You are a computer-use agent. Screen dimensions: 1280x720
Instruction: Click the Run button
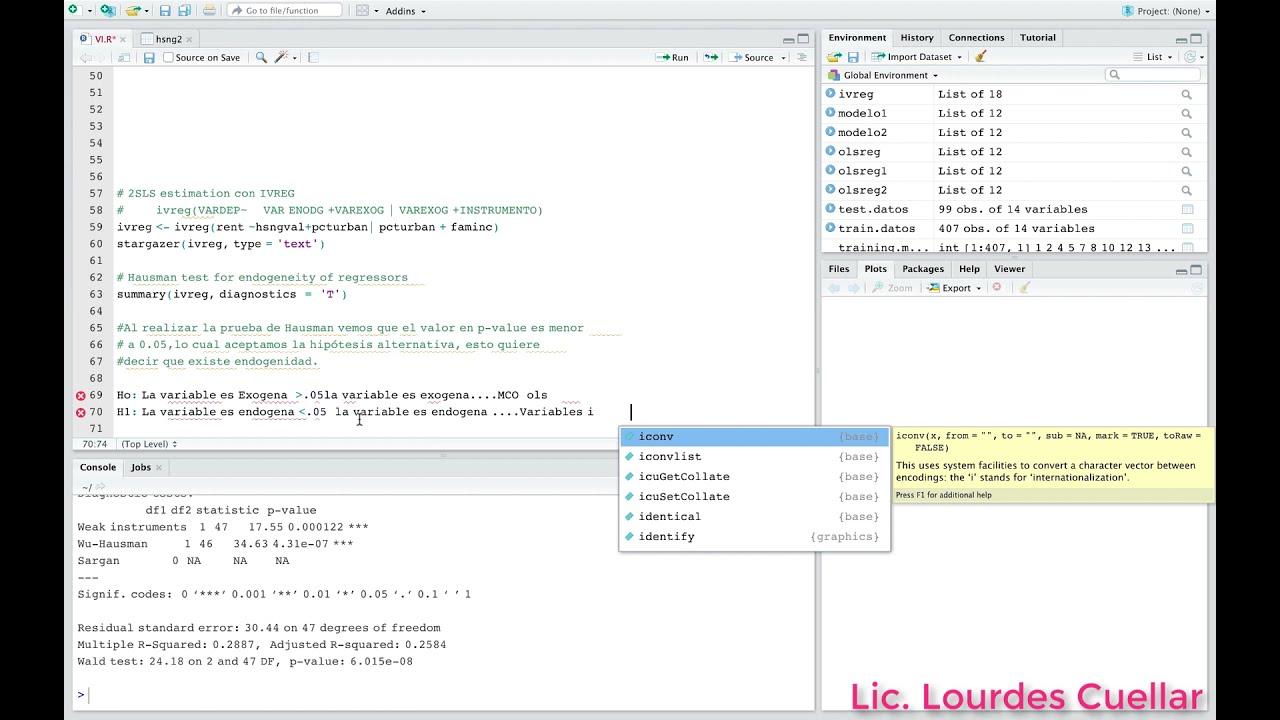click(672, 57)
